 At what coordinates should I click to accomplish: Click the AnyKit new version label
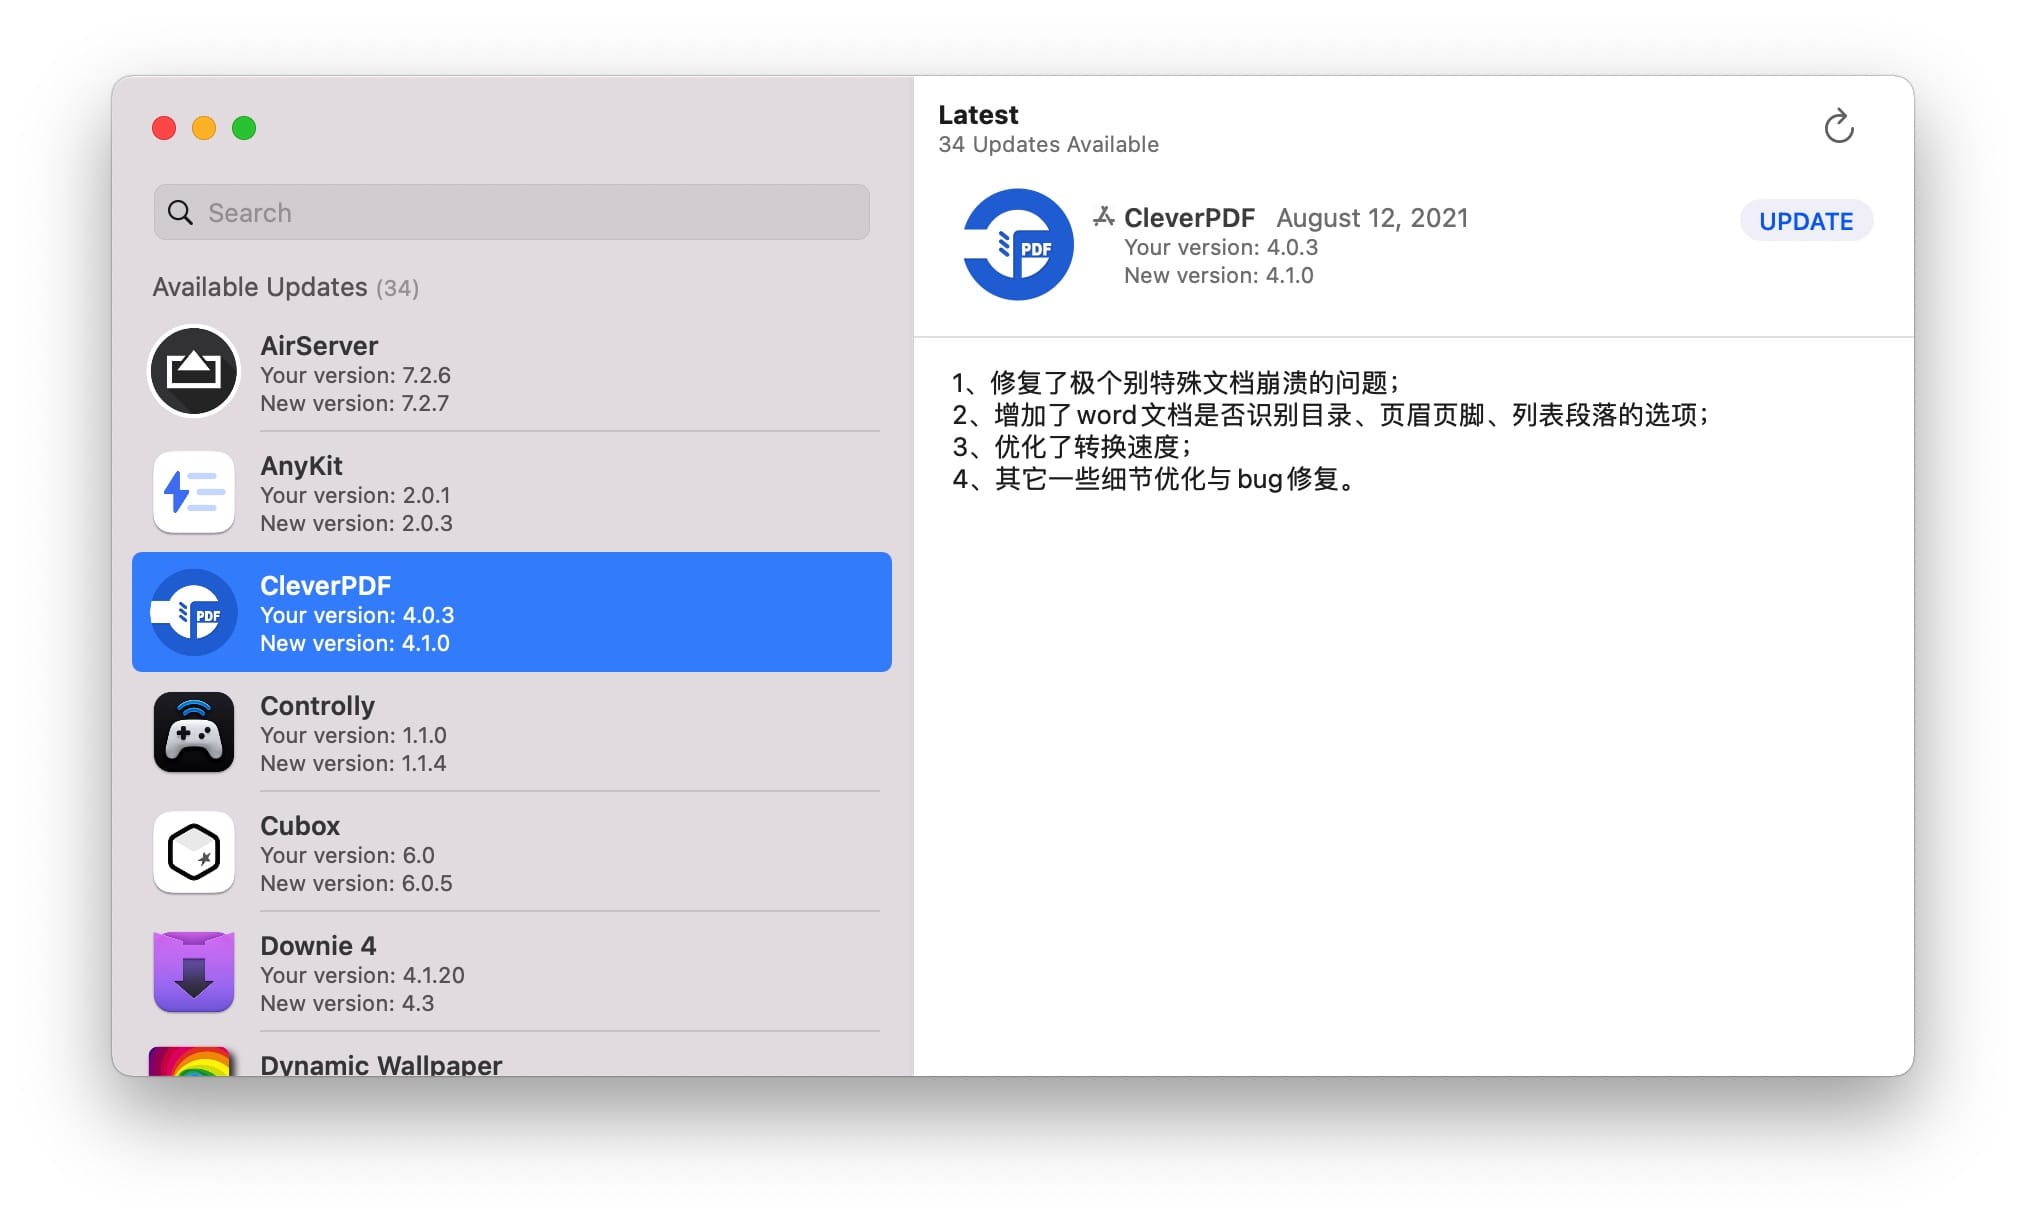[355, 522]
